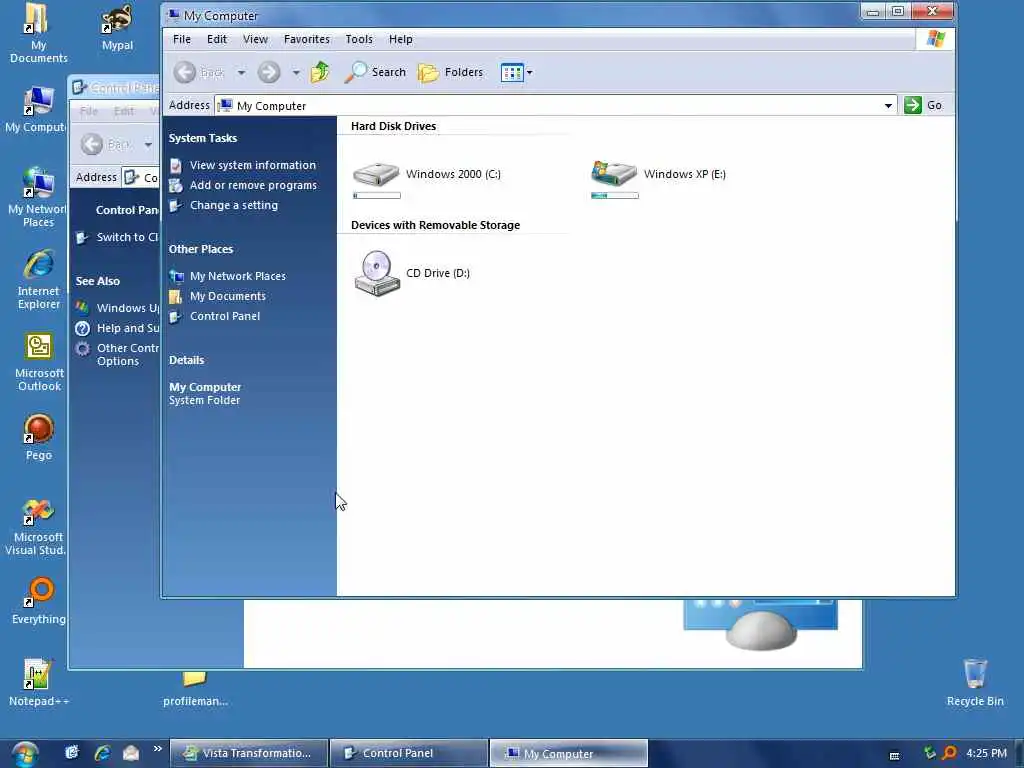Launch Internet Explorer desktop icon

[x=39, y=279]
